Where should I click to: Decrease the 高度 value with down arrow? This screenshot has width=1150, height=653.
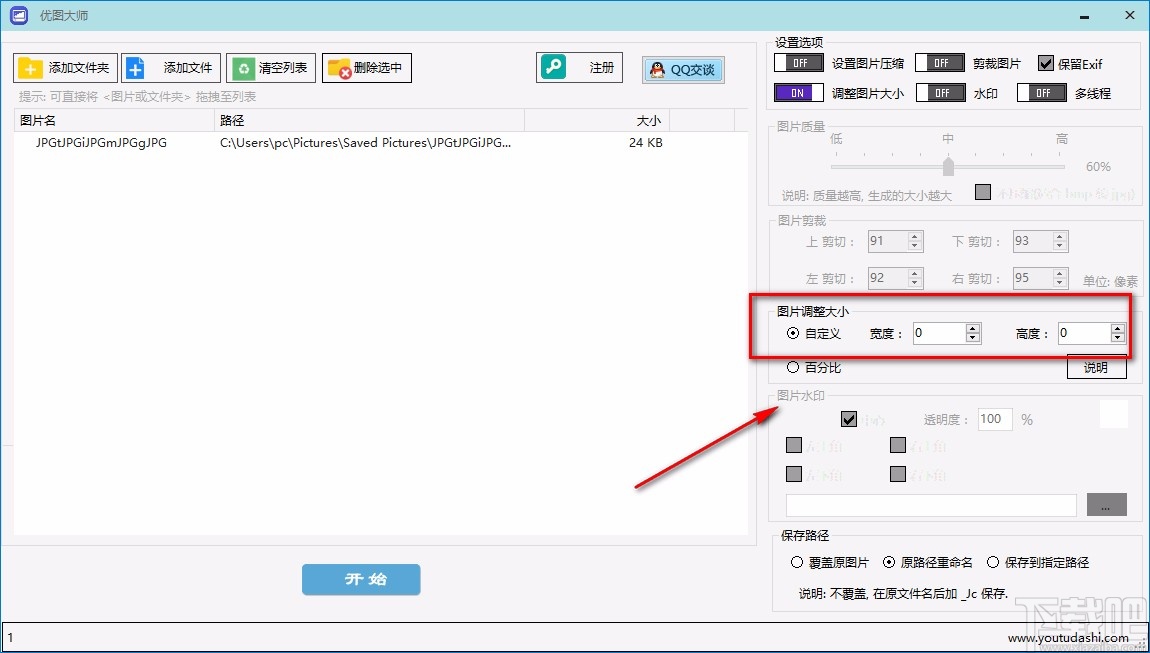[1118, 338]
